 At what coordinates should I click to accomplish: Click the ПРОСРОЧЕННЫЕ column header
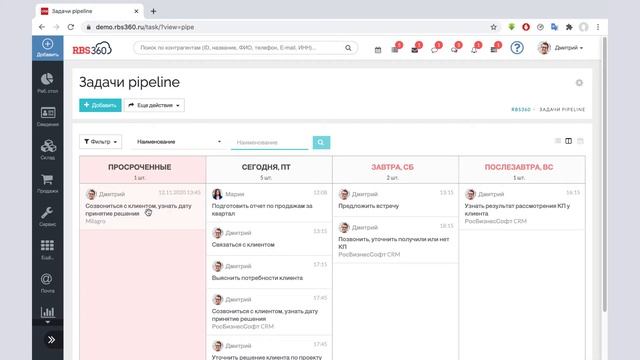(x=140, y=167)
